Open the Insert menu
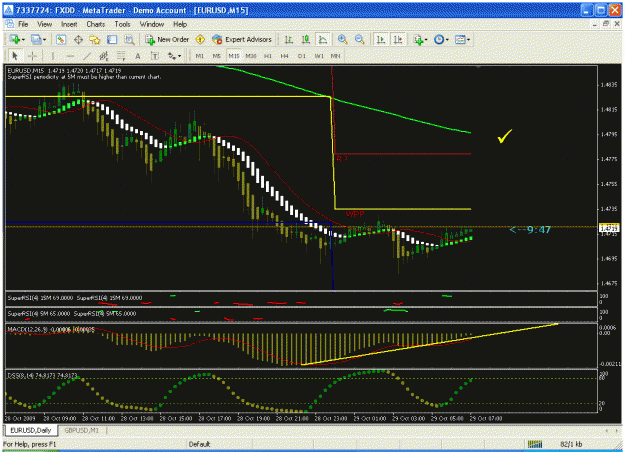 tap(69, 24)
